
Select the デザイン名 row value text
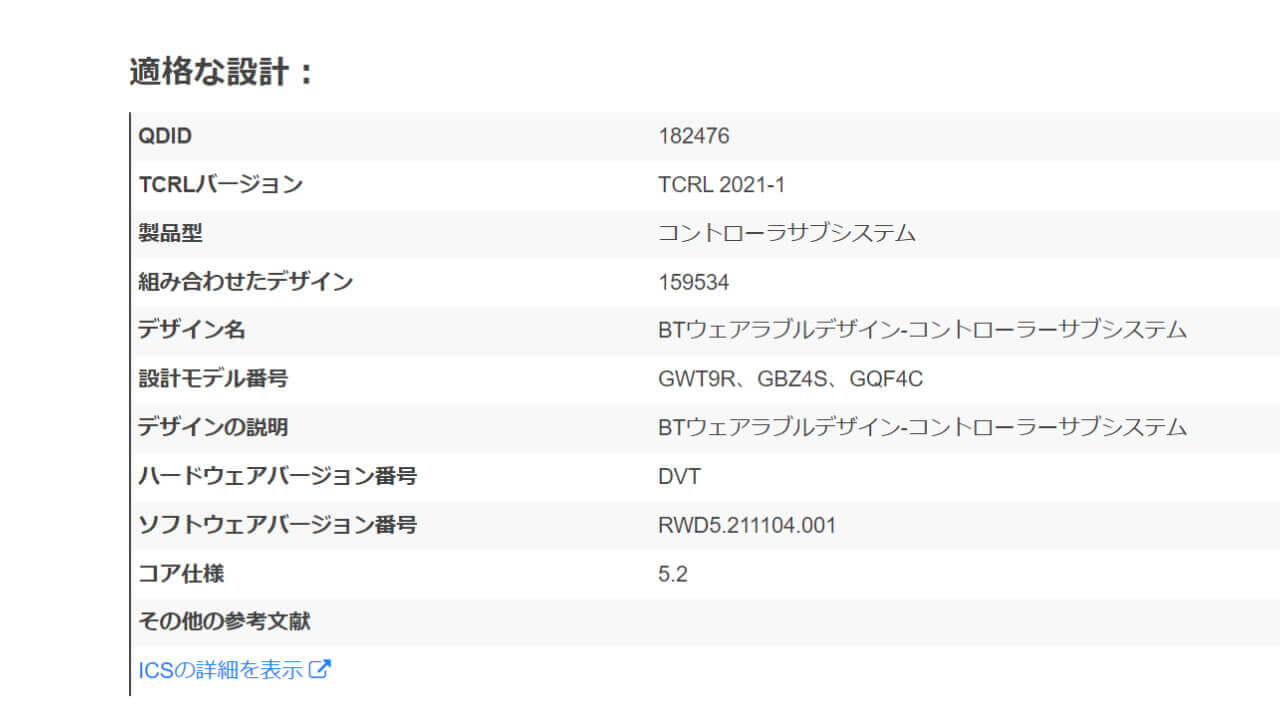point(922,330)
